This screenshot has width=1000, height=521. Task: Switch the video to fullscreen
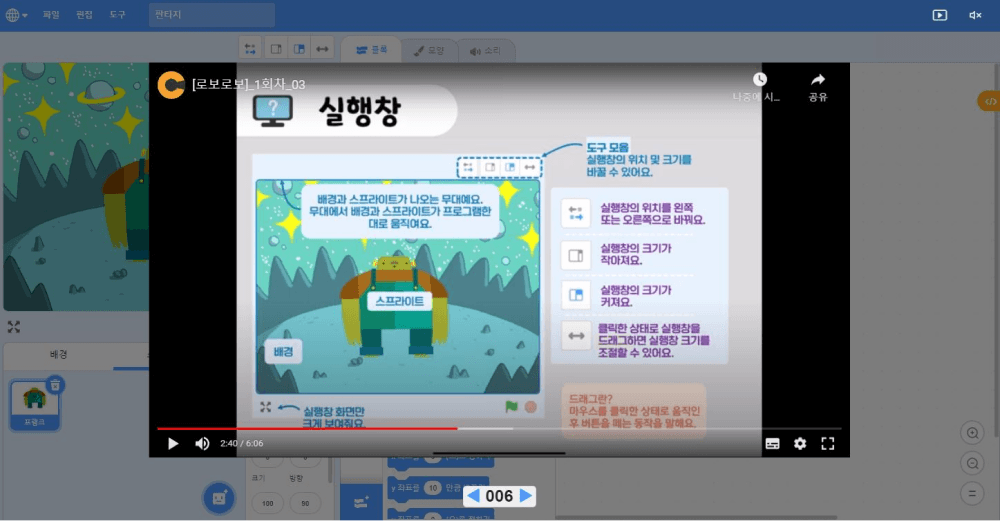tap(828, 443)
